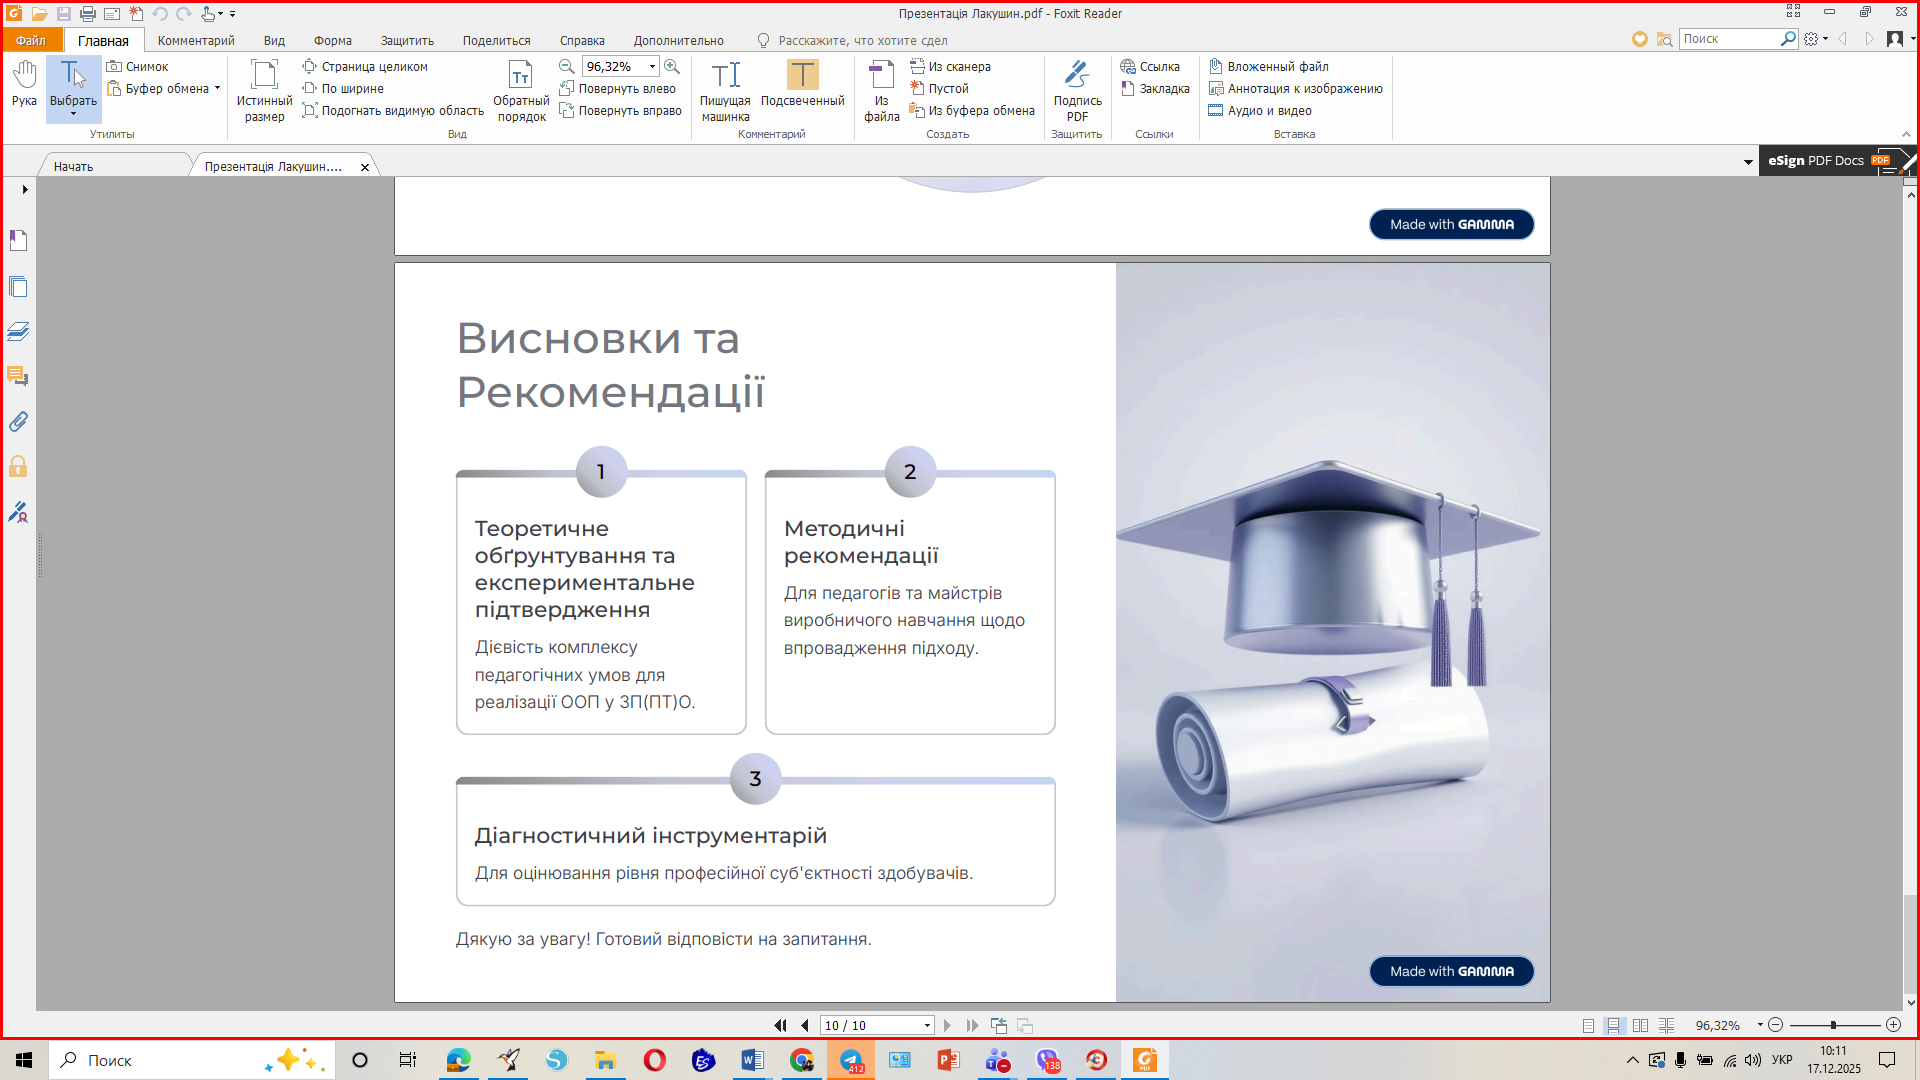1920x1080 pixels.
Task: Go to first page arrow button
Action: click(780, 1025)
